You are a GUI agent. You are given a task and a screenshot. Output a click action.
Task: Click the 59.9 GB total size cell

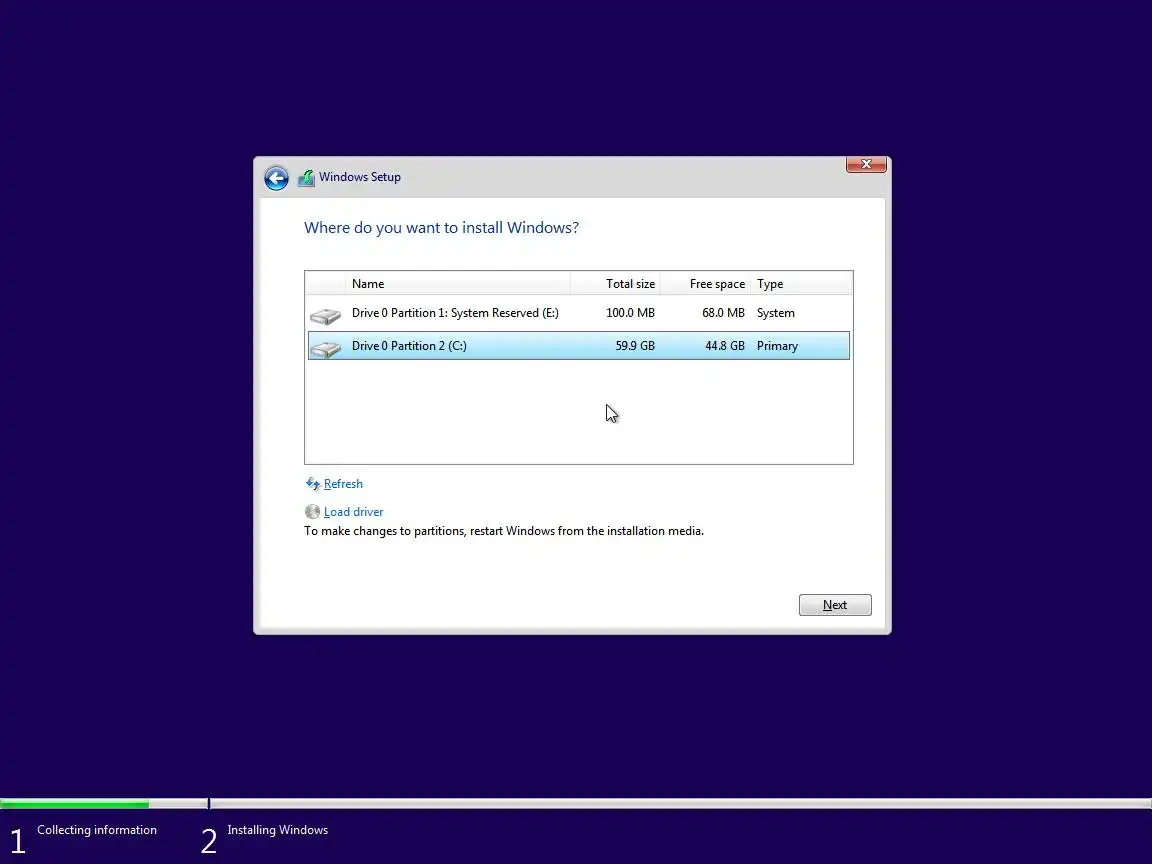(x=635, y=346)
